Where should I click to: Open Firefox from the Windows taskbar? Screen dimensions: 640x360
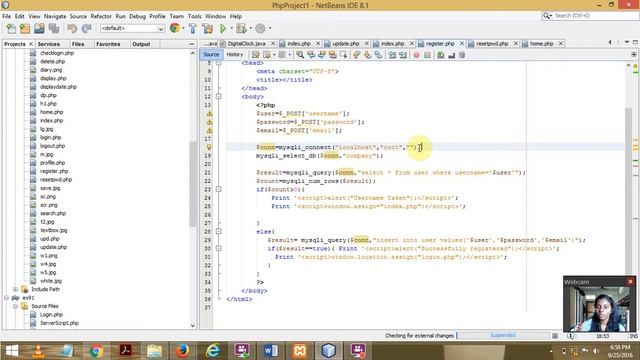tap(182, 351)
